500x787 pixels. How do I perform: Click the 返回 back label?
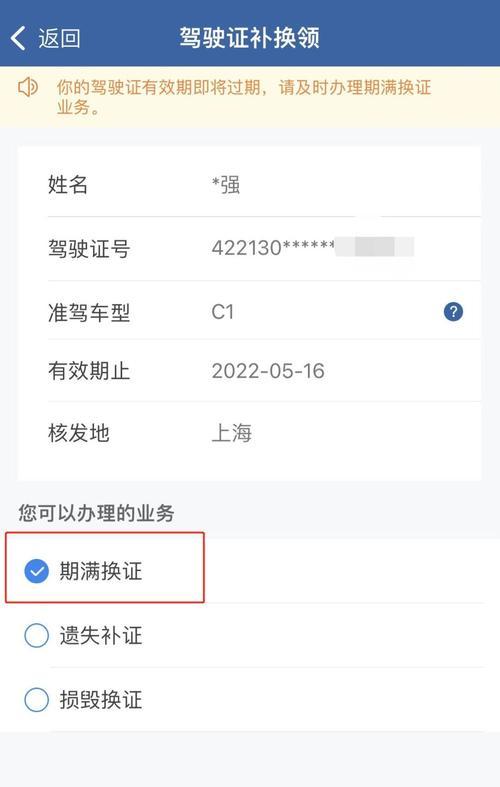tap(59, 38)
